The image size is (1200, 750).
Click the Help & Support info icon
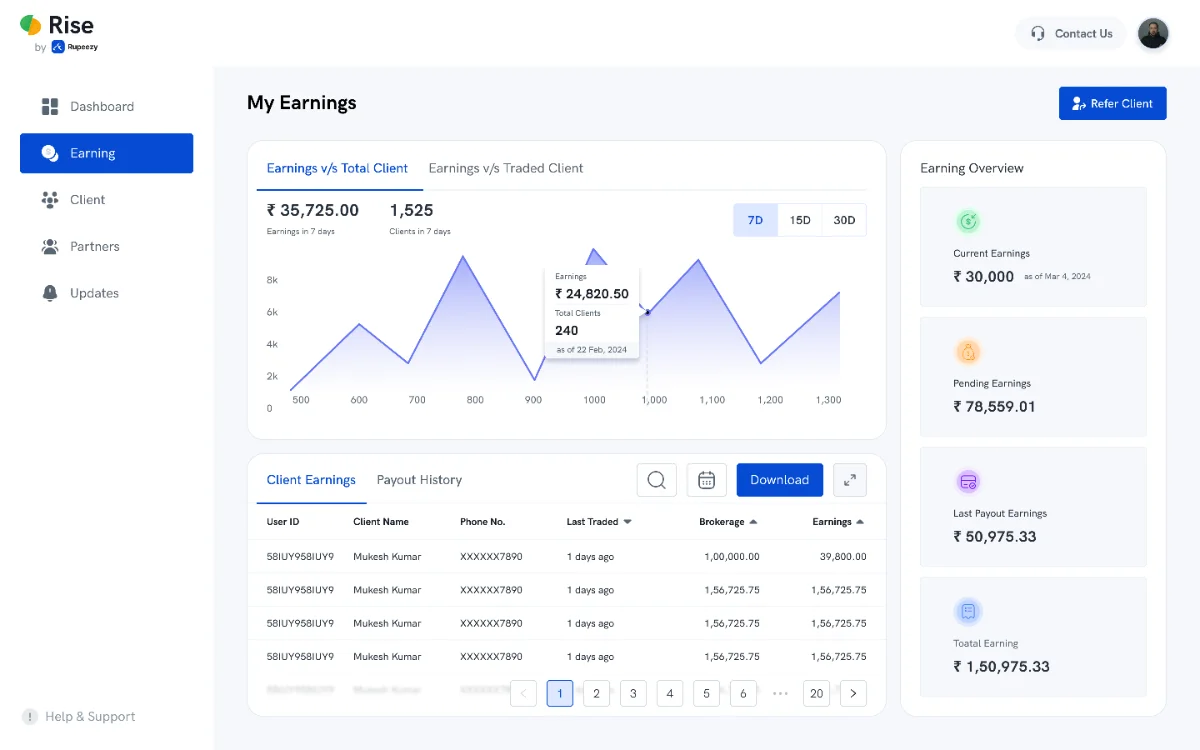30,717
